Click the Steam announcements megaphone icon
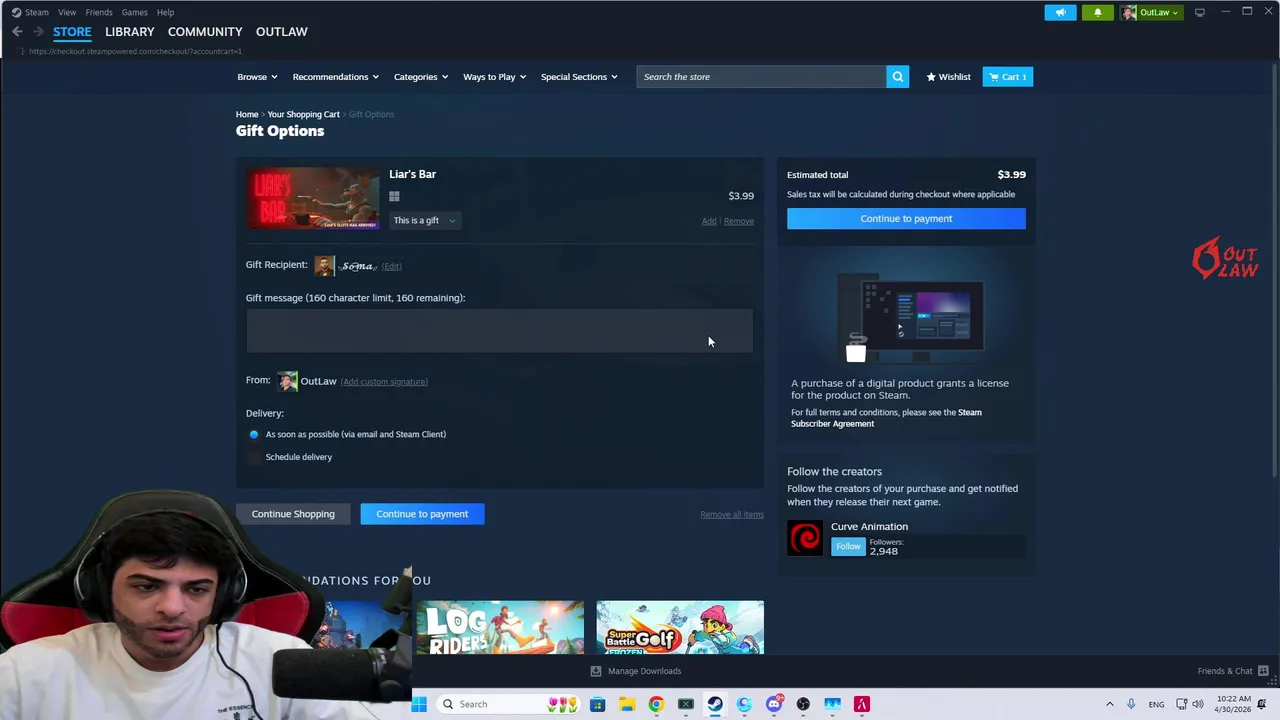The image size is (1280, 720). 1060,12
